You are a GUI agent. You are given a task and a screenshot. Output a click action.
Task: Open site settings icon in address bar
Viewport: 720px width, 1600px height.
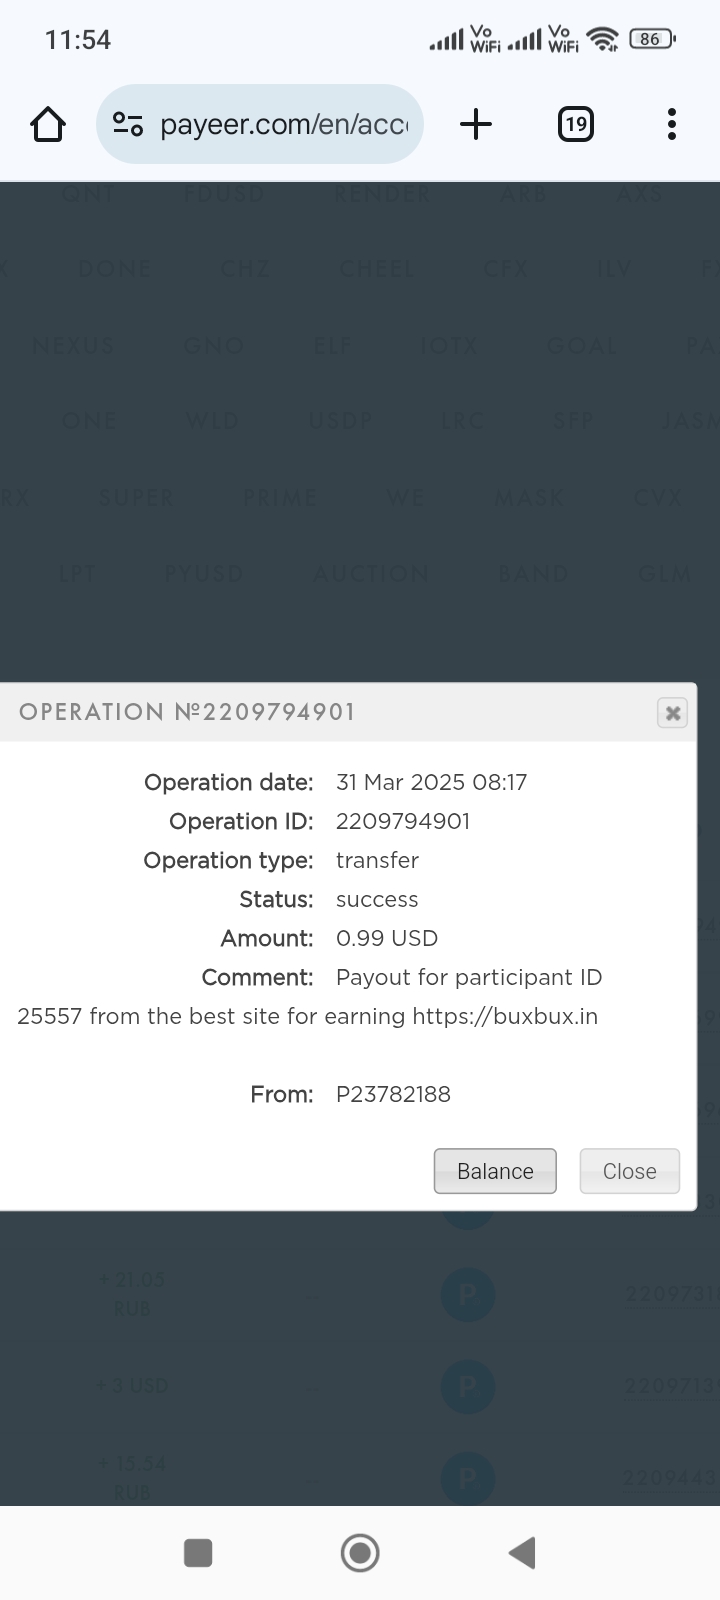[128, 124]
